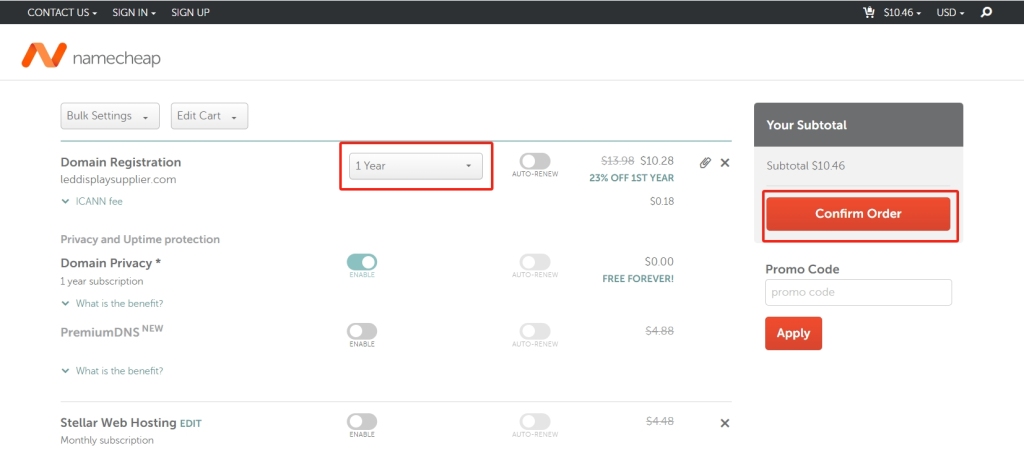Open the USD currency dropdown
Viewport: 1024px width, 451px height.
point(950,12)
